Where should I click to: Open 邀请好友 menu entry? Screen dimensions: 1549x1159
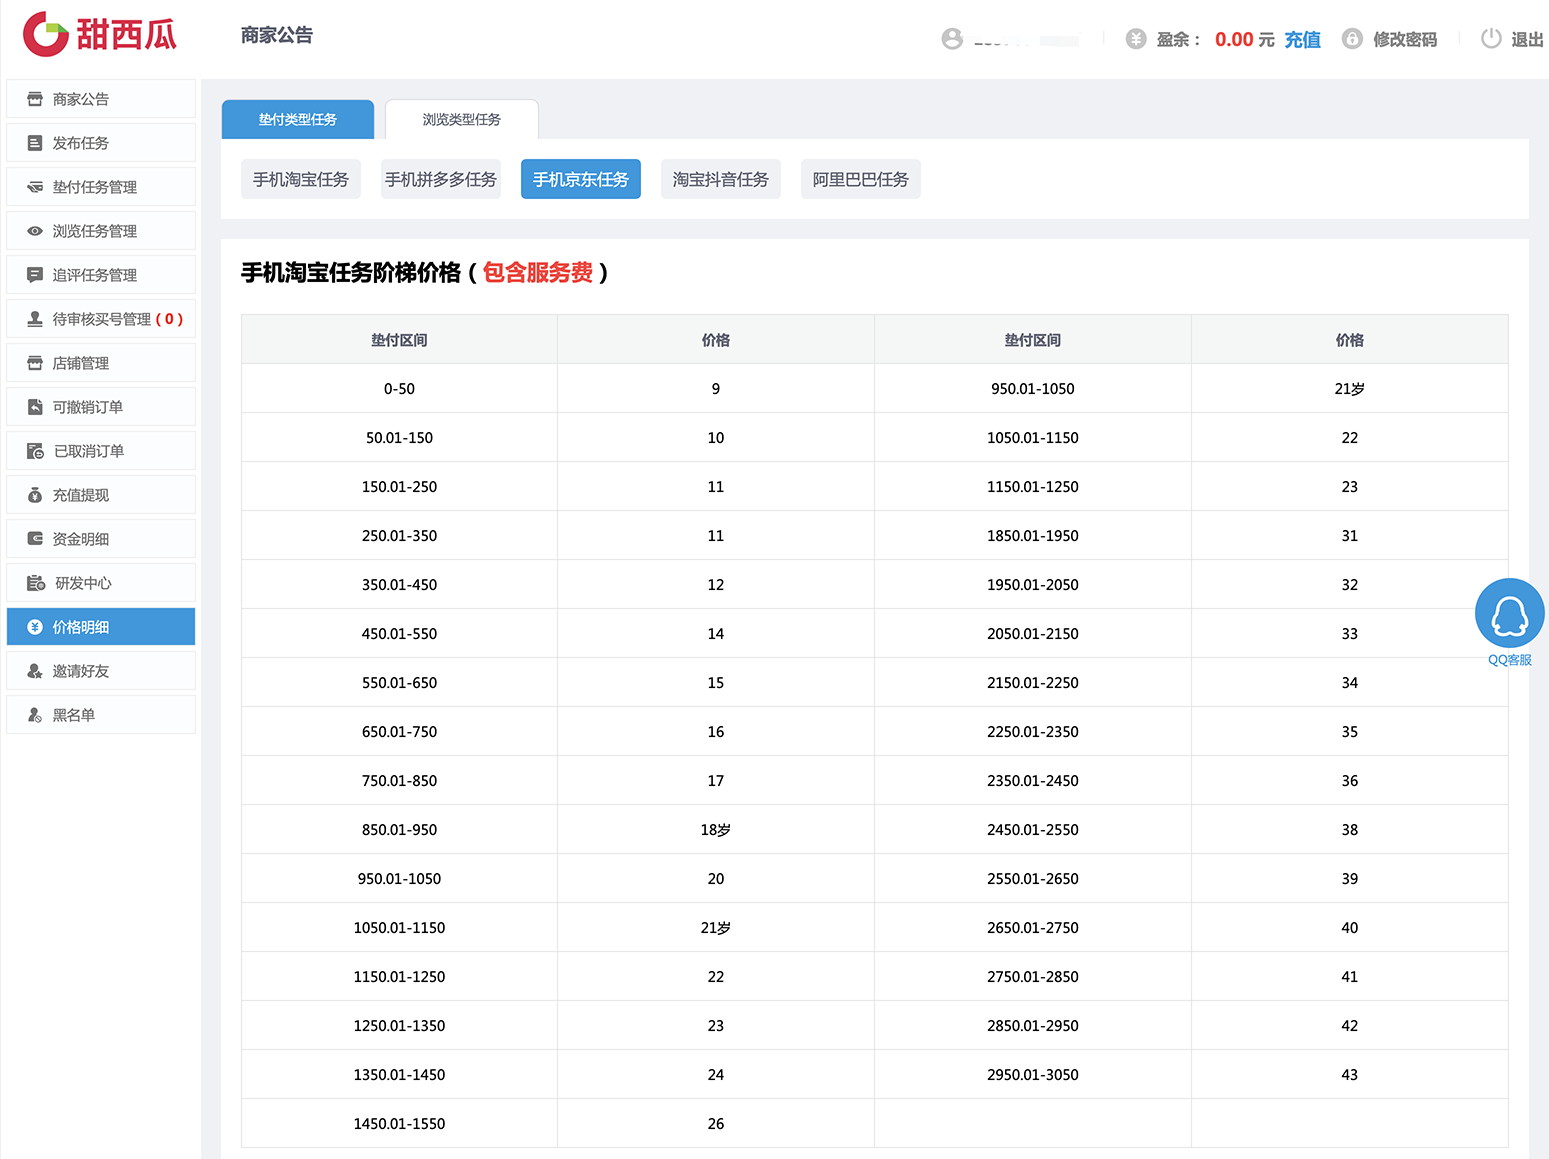(x=101, y=671)
